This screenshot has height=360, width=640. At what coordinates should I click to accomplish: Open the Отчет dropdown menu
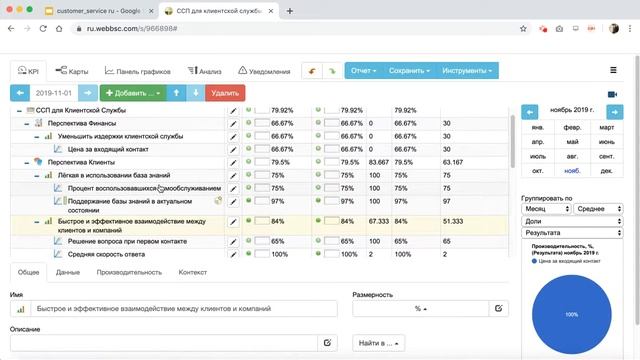point(363,71)
